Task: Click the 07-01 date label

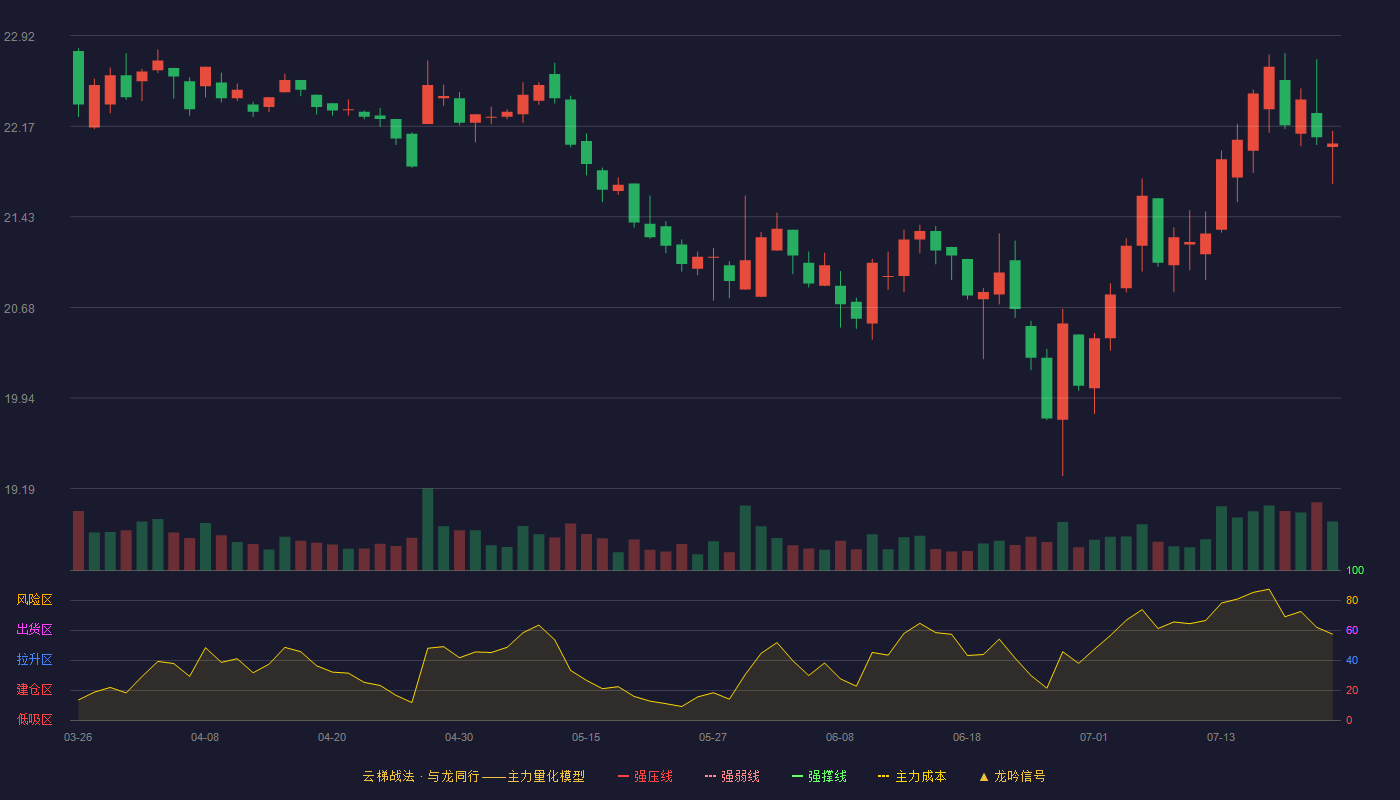Action: [x=1094, y=737]
